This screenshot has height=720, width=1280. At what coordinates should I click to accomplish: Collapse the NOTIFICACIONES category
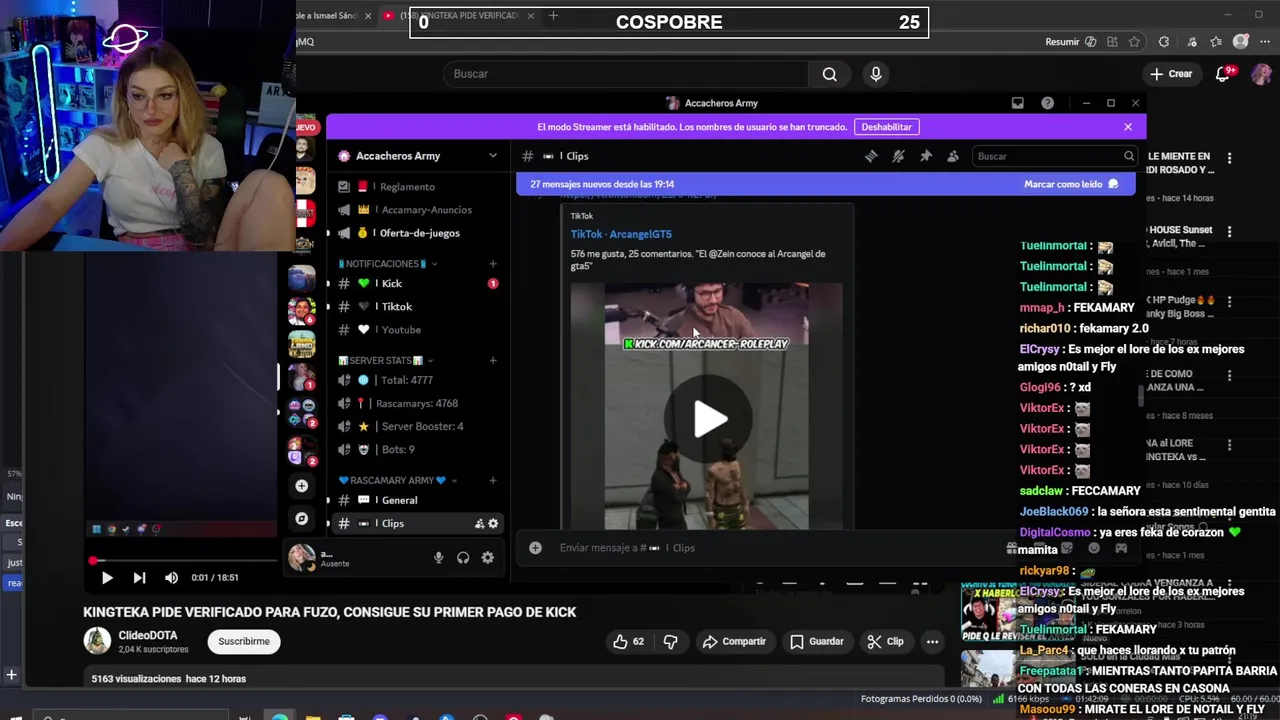coord(387,264)
